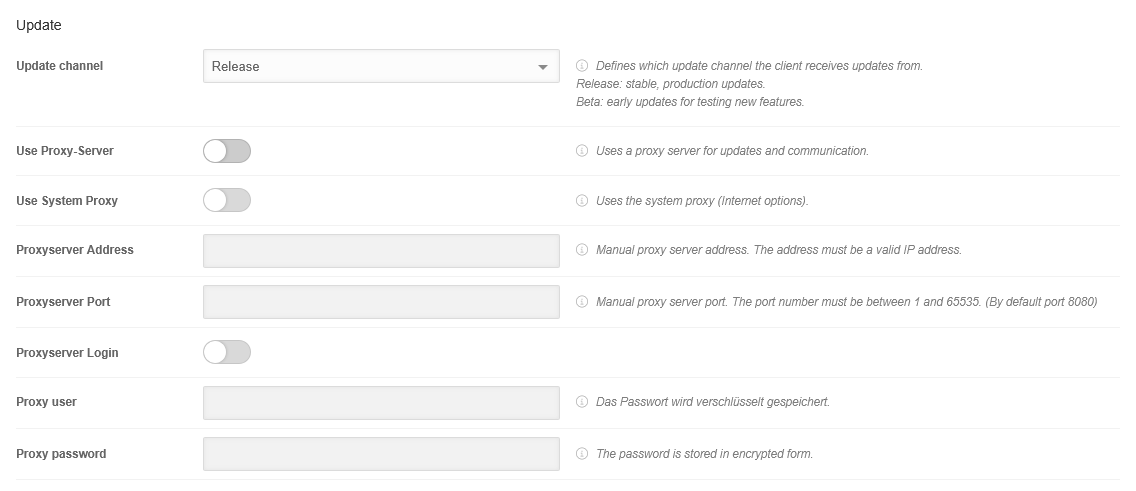Click info icon beside Proxy password hint
Viewport: 1136px width, 491px height.
[582, 454]
